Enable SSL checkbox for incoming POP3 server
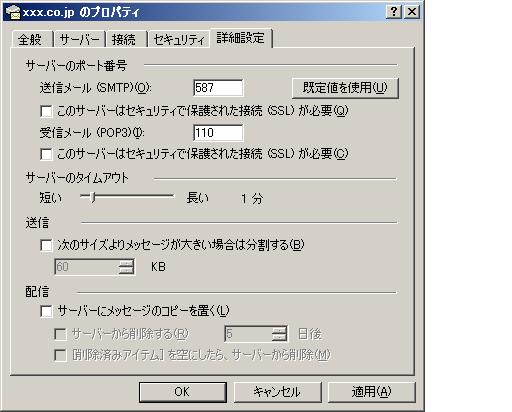The width and height of the screenshot is (512, 412). point(46,154)
